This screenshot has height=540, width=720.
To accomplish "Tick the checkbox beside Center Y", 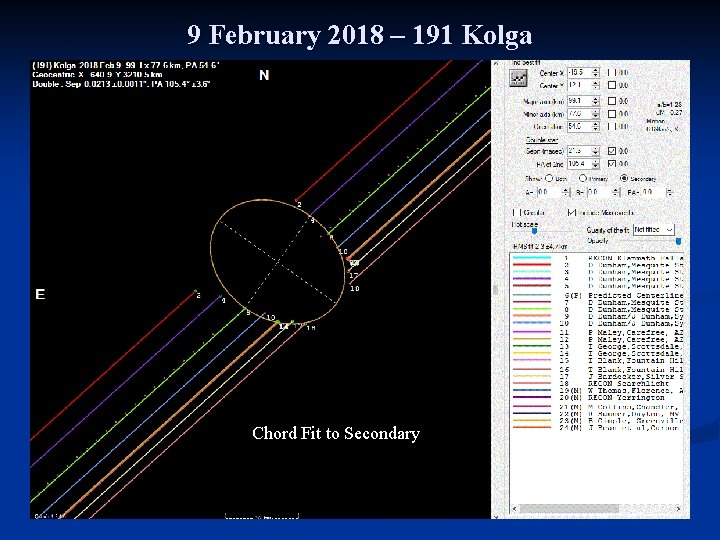I will 611,85.
